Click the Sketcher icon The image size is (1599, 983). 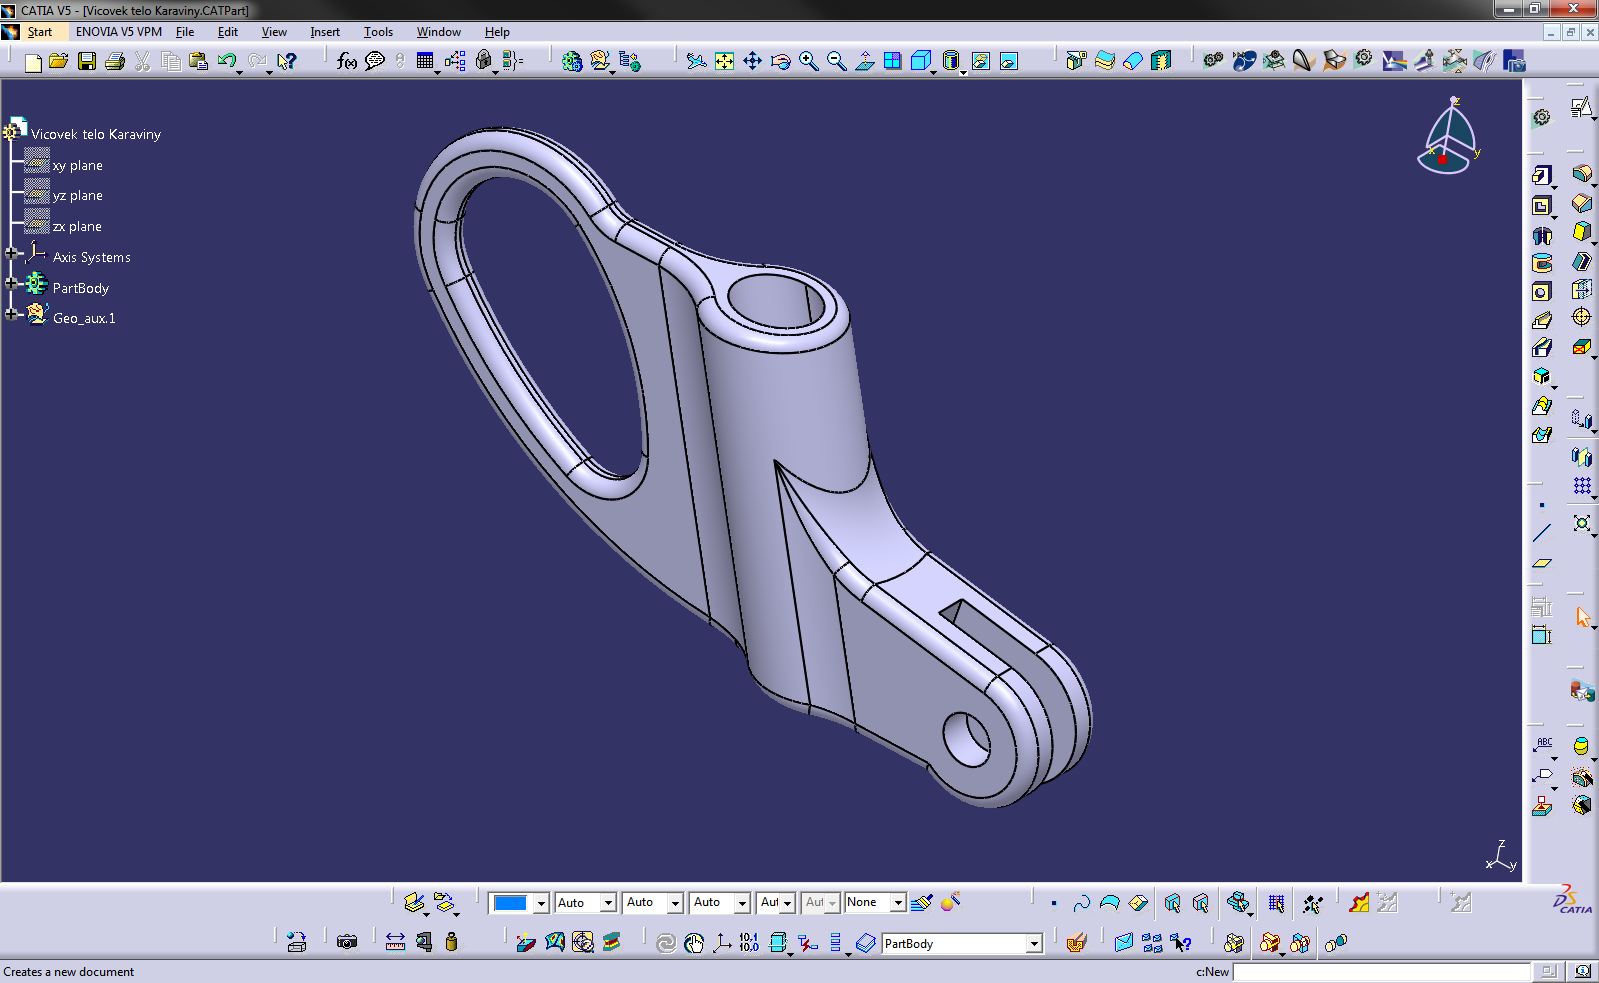coord(1580,107)
